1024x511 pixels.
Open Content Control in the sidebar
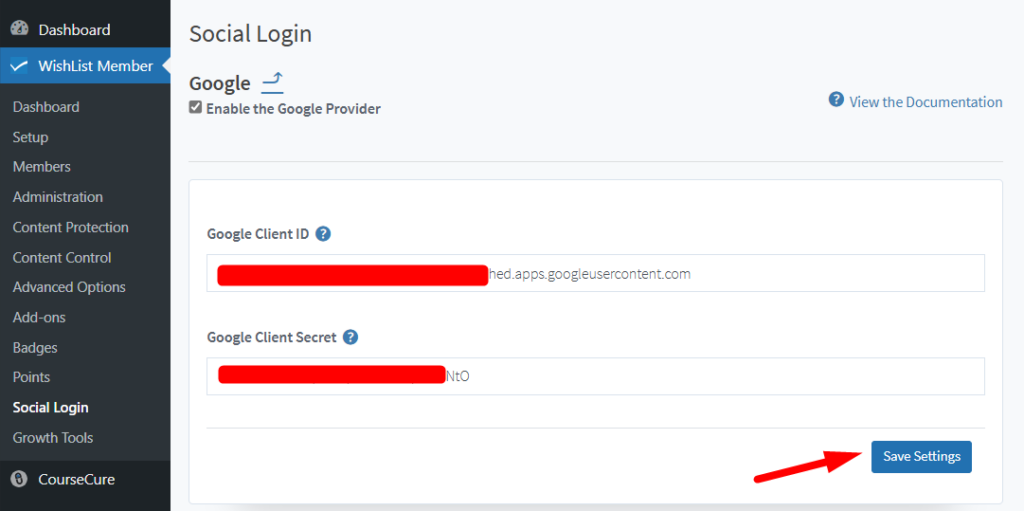(62, 257)
